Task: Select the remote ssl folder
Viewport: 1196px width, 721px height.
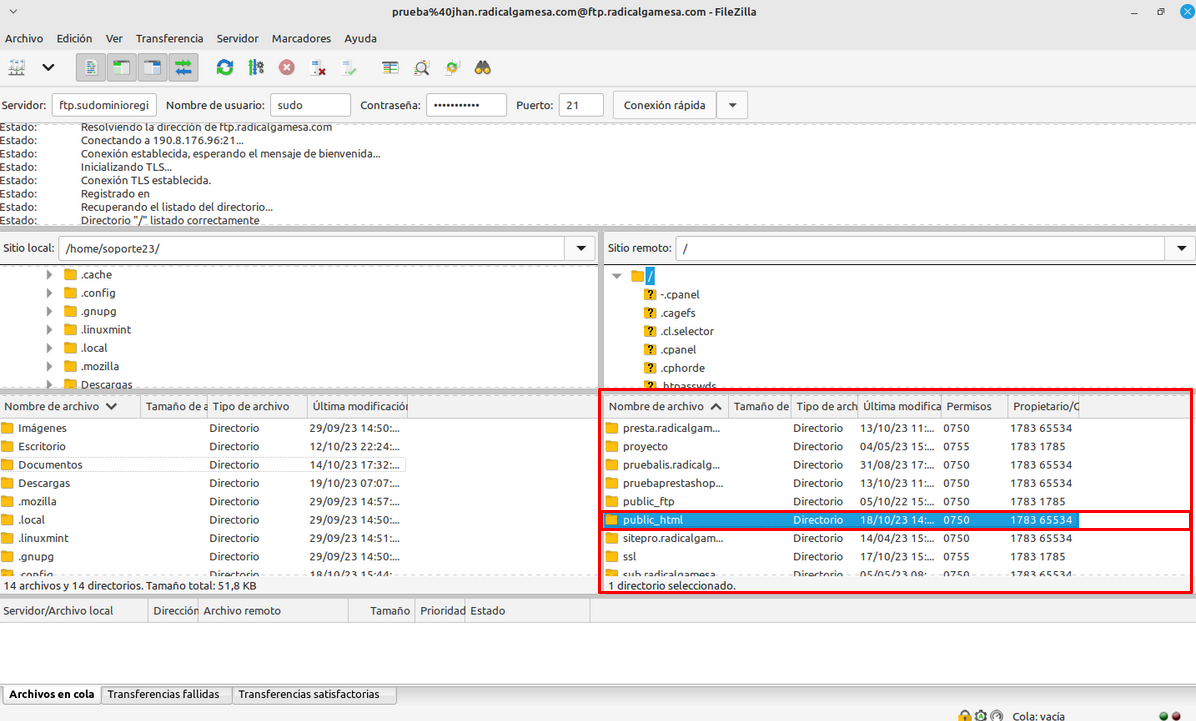Action: click(841, 556)
